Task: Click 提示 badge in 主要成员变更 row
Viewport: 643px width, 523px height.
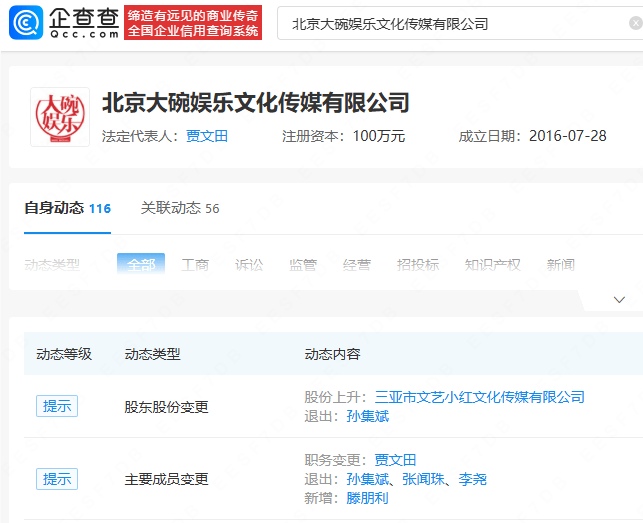Action: click(57, 479)
